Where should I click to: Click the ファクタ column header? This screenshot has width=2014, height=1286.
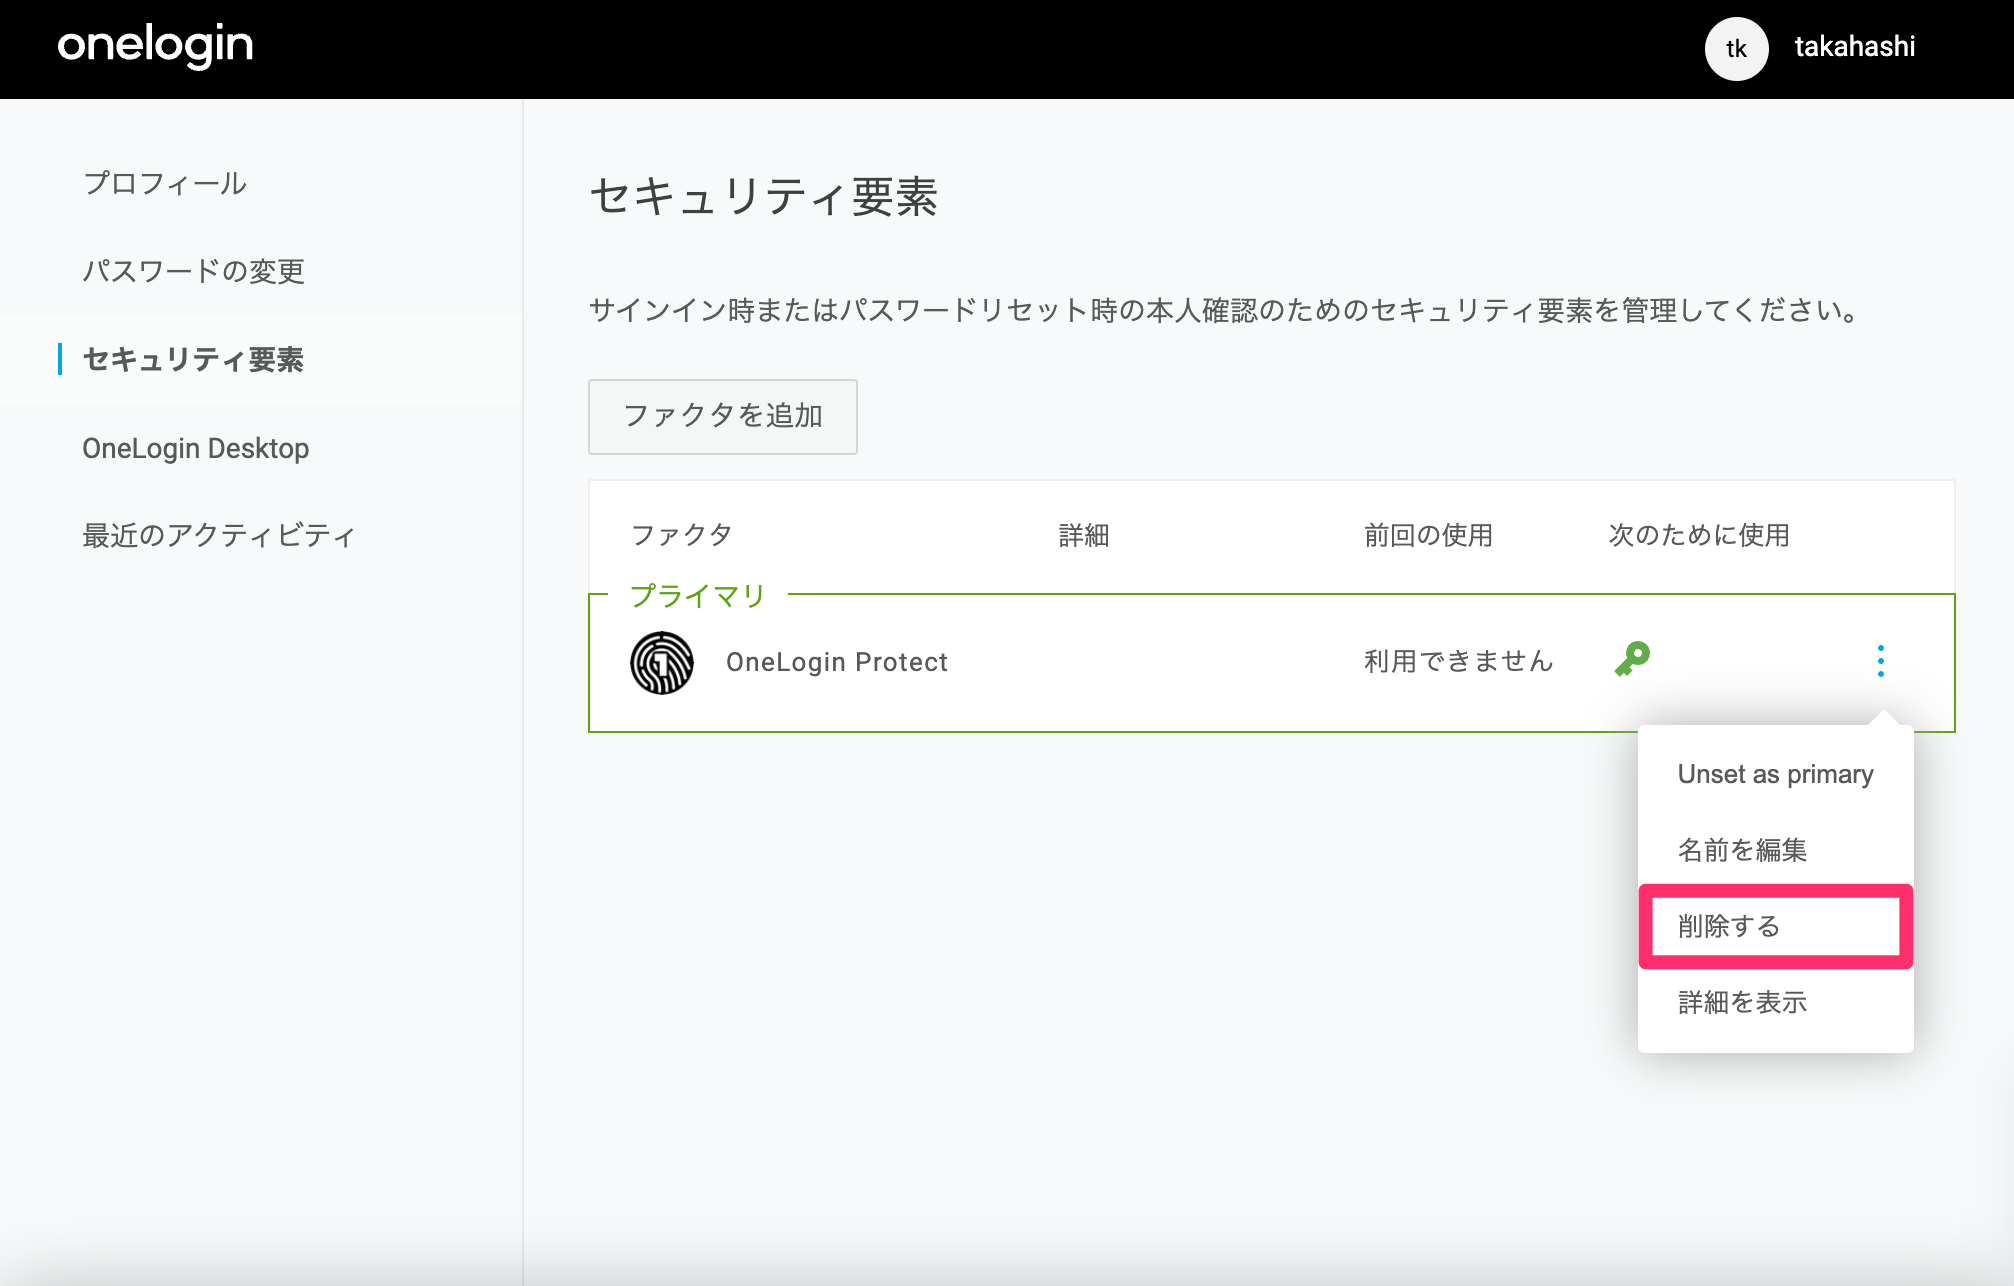682,535
